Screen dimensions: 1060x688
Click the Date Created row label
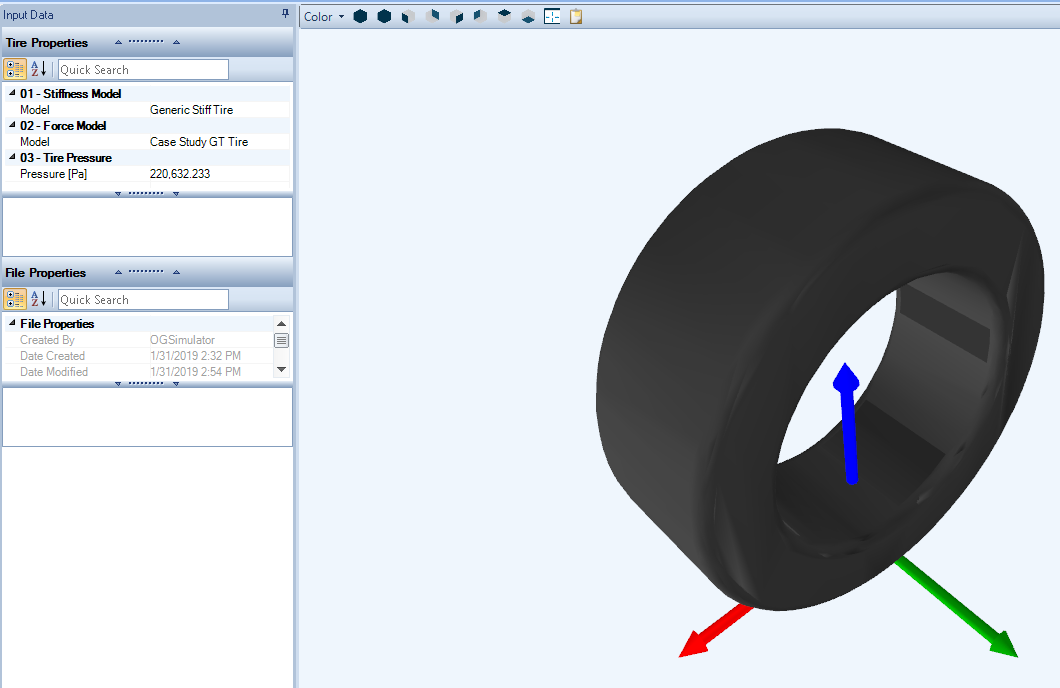point(53,355)
